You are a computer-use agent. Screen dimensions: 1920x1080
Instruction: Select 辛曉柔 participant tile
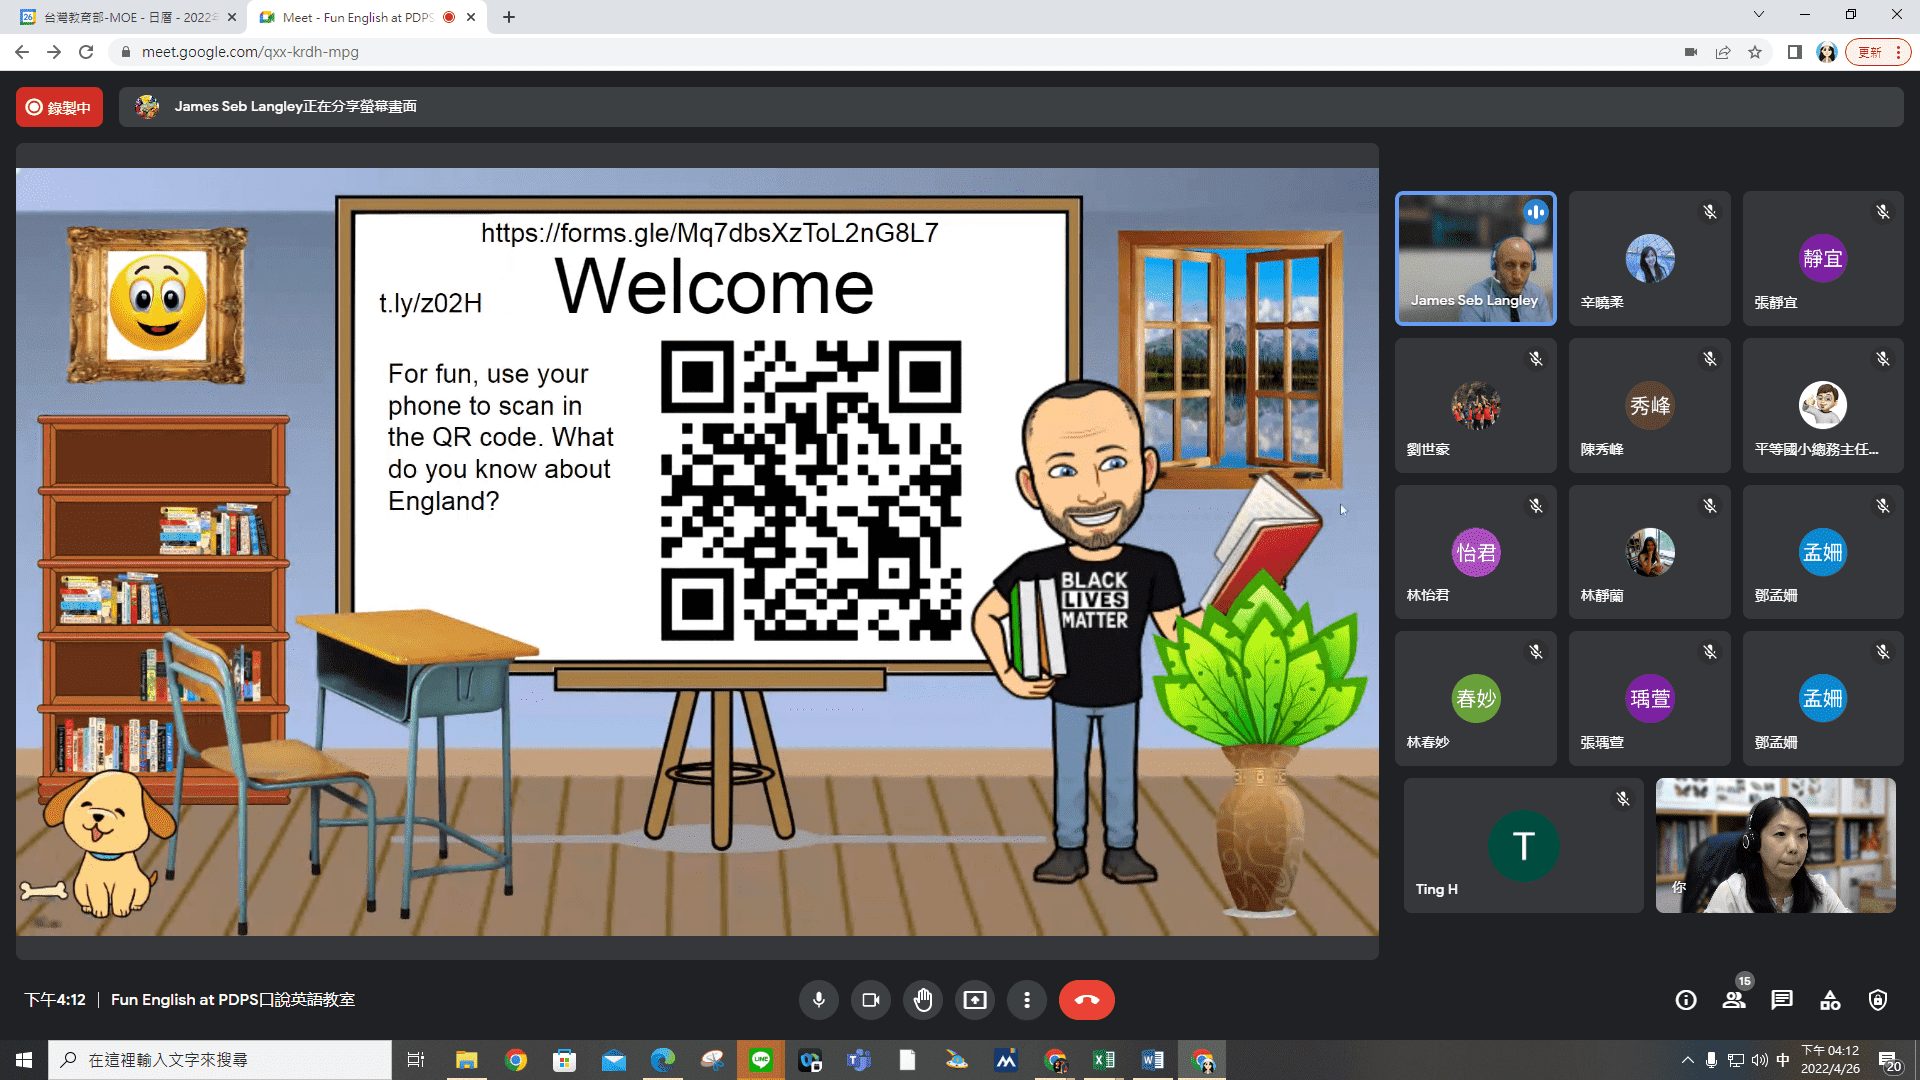tap(1650, 259)
